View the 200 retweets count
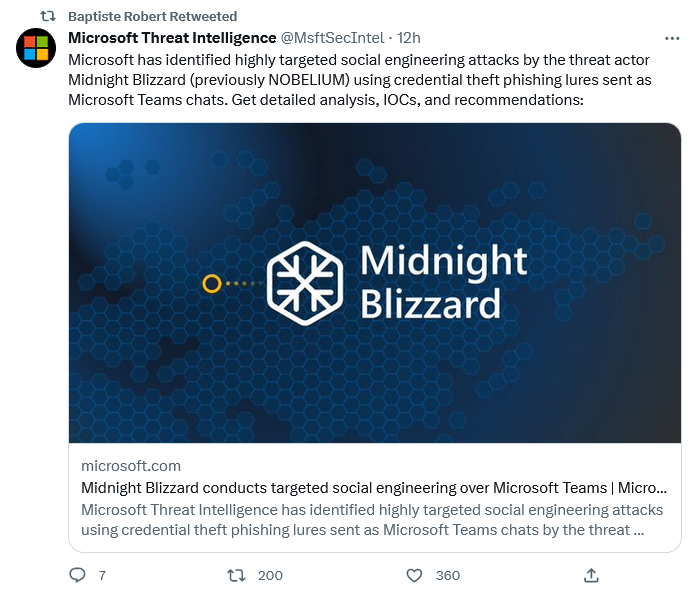This screenshot has height=597, width=698. 270,575
